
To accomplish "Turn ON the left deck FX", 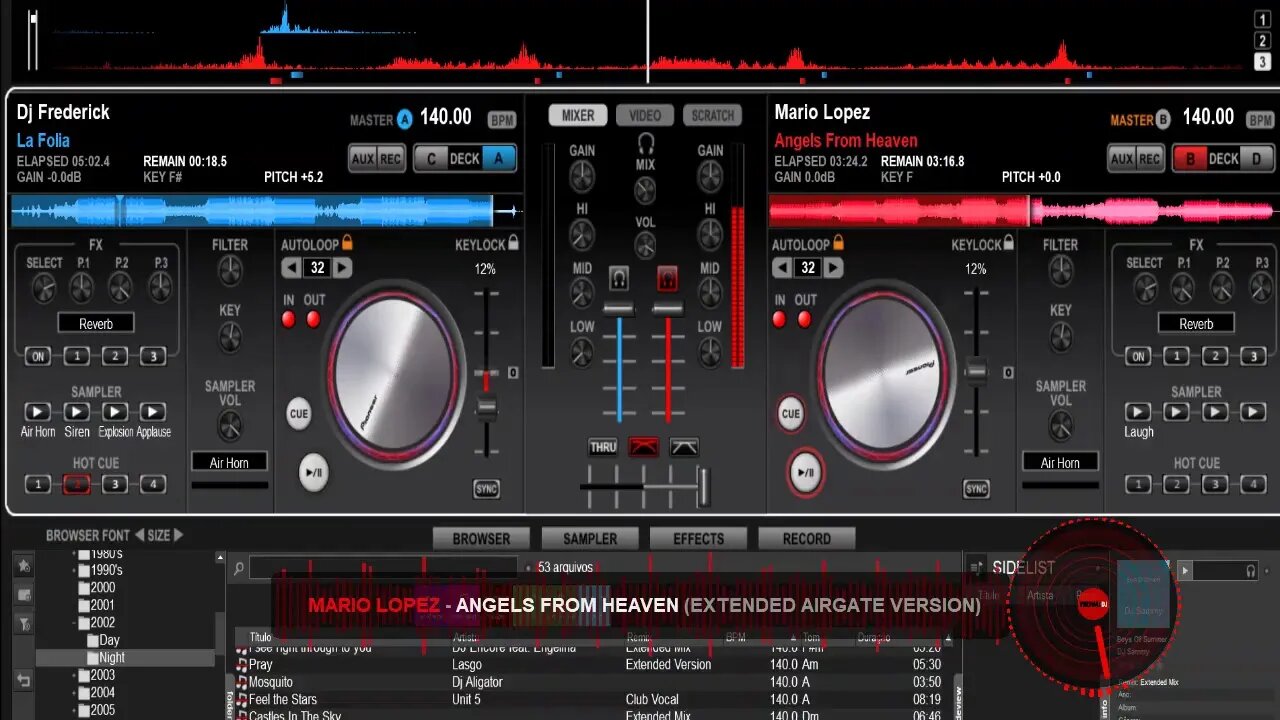I will (x=38, y=356).
